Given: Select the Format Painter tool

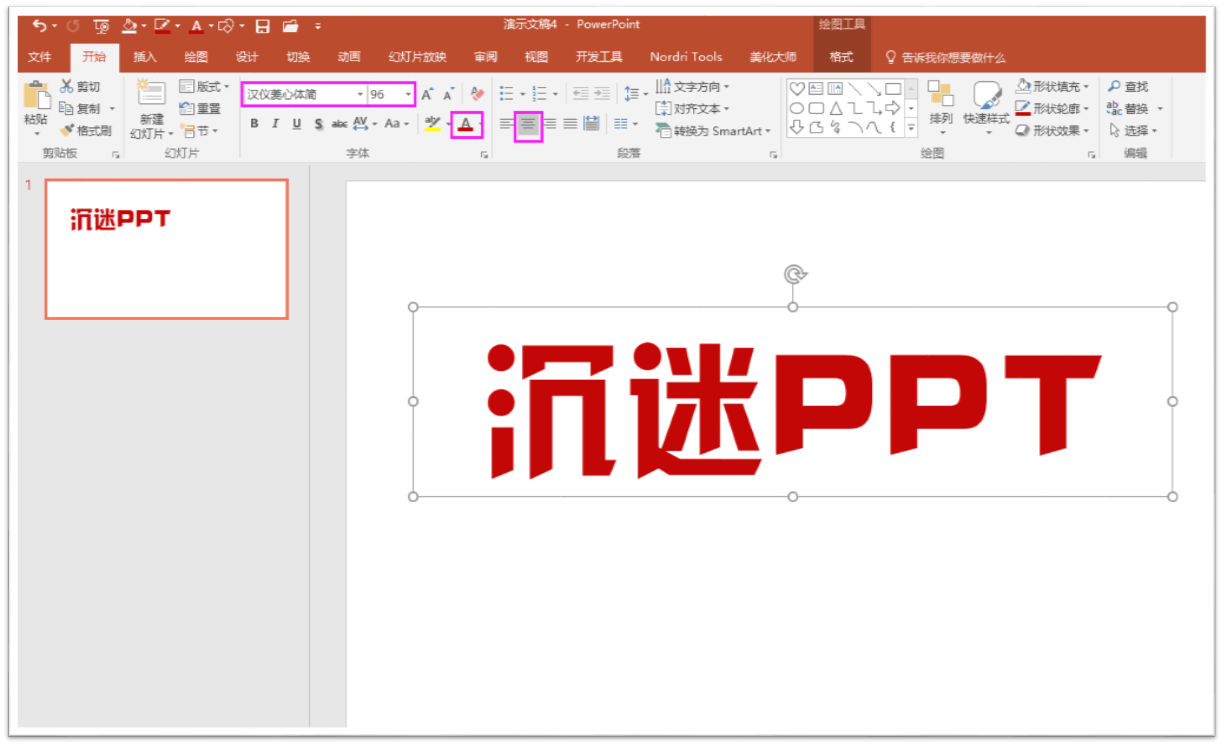Looking at the screenshot, I should coord(88,128).
